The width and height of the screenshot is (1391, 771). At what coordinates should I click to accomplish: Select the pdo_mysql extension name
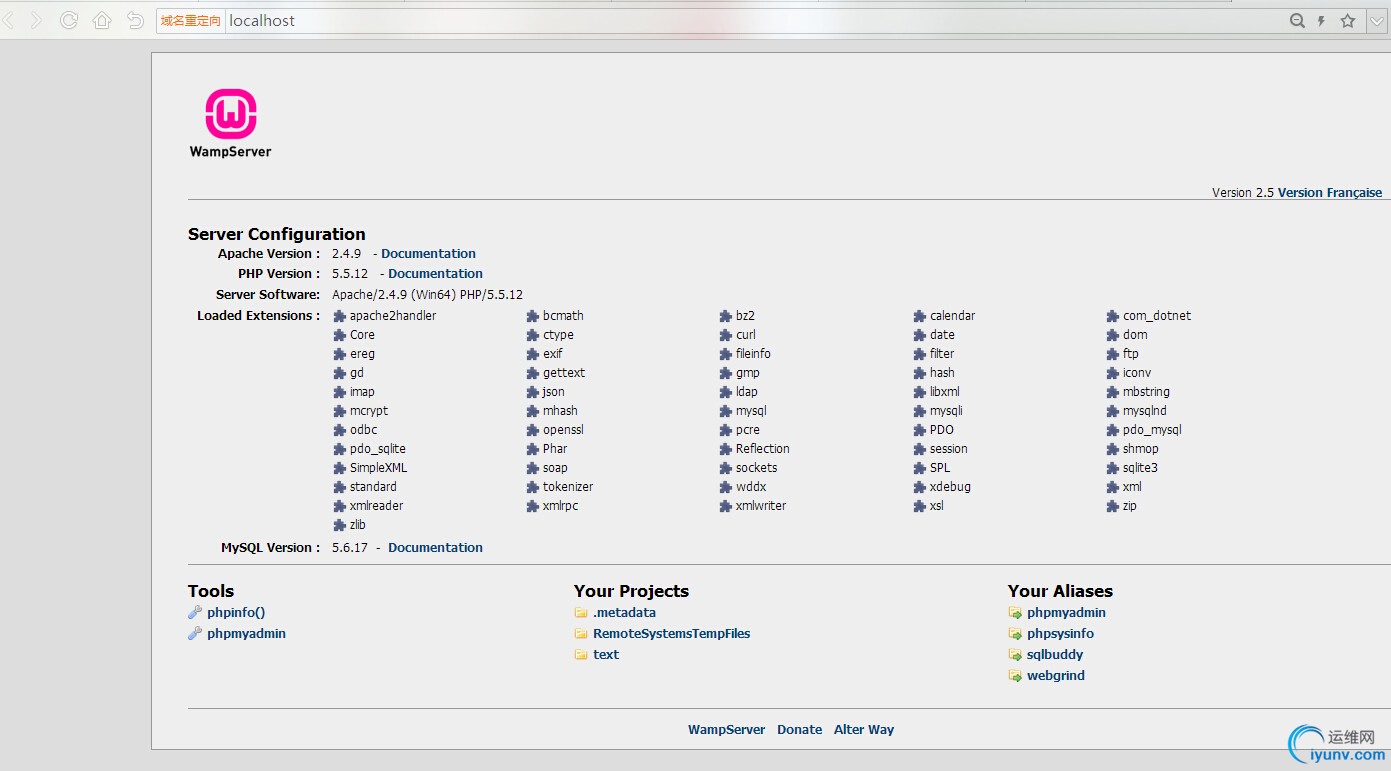(1152, 430)
